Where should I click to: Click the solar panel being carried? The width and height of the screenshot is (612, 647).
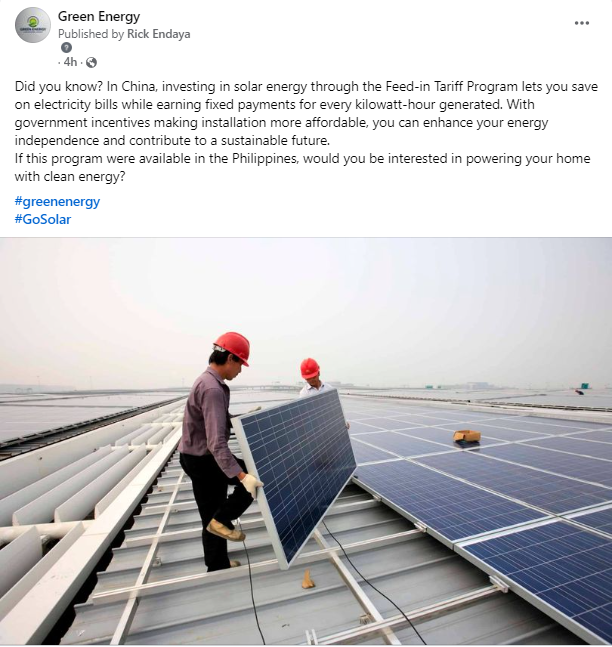295,475
